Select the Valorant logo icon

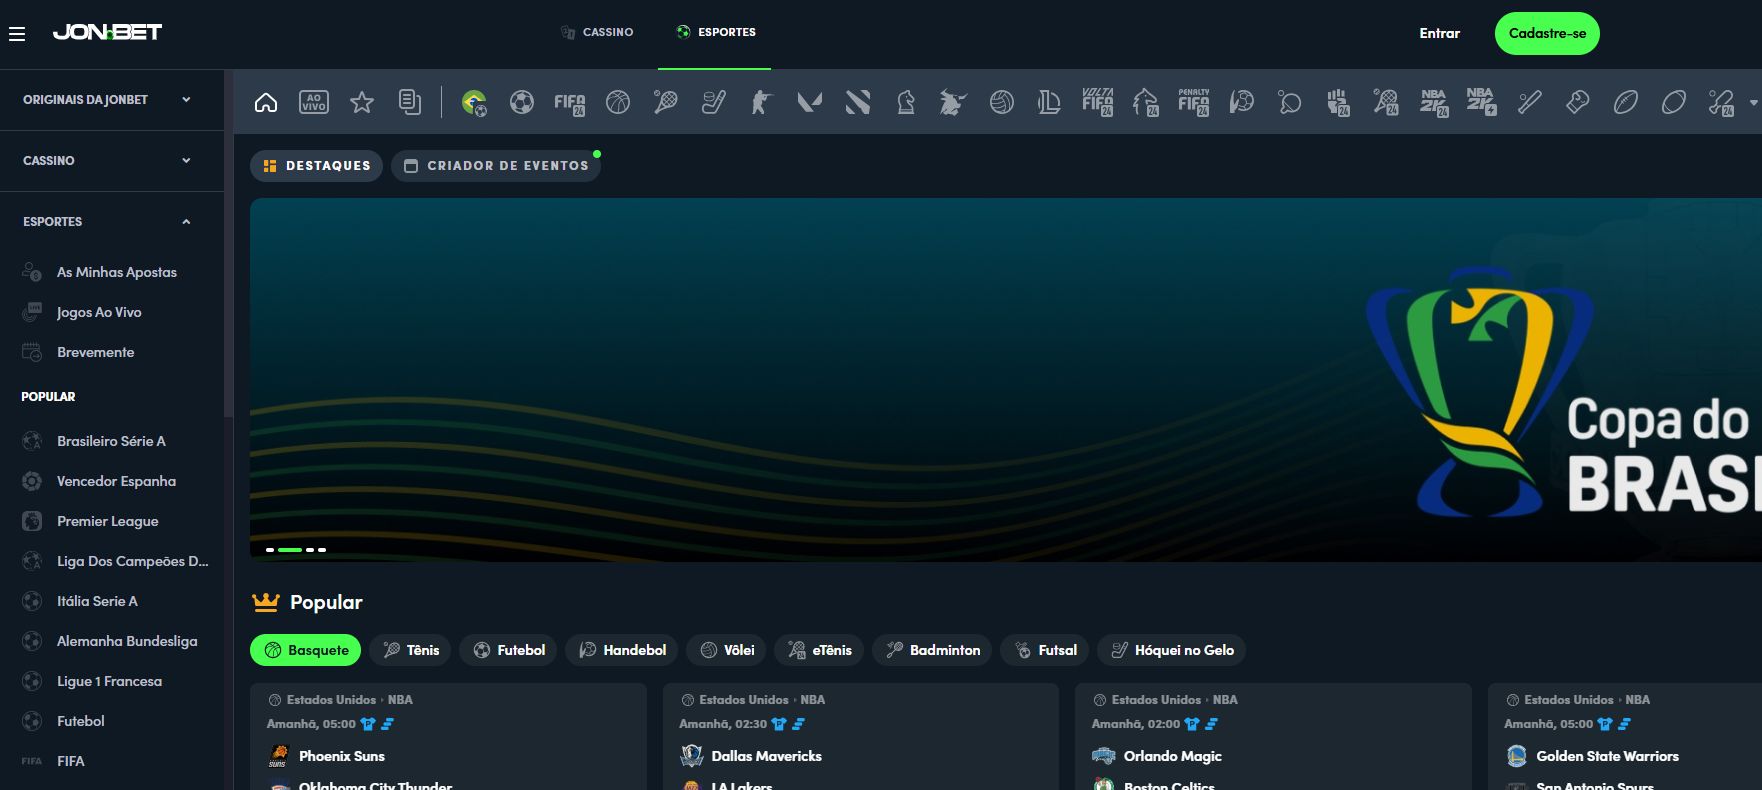tap(810, 102)
